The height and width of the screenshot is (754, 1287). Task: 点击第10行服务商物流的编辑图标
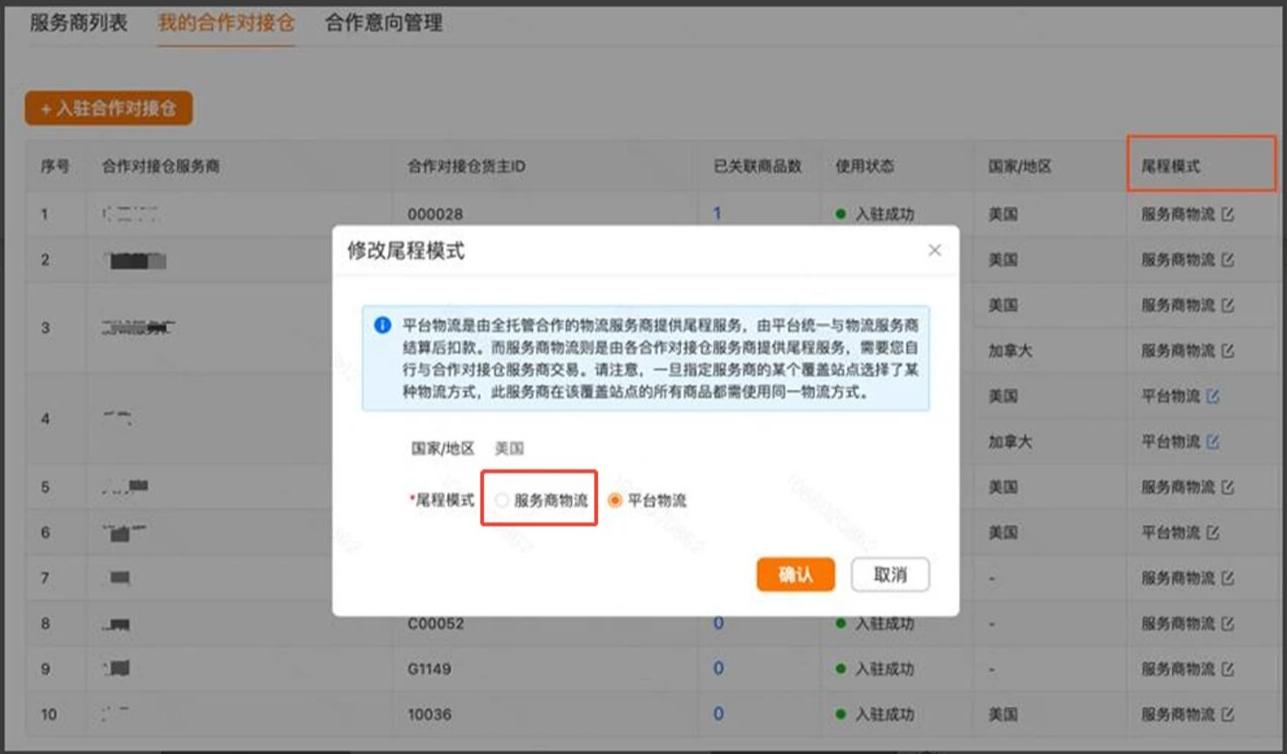[1228, 715]
